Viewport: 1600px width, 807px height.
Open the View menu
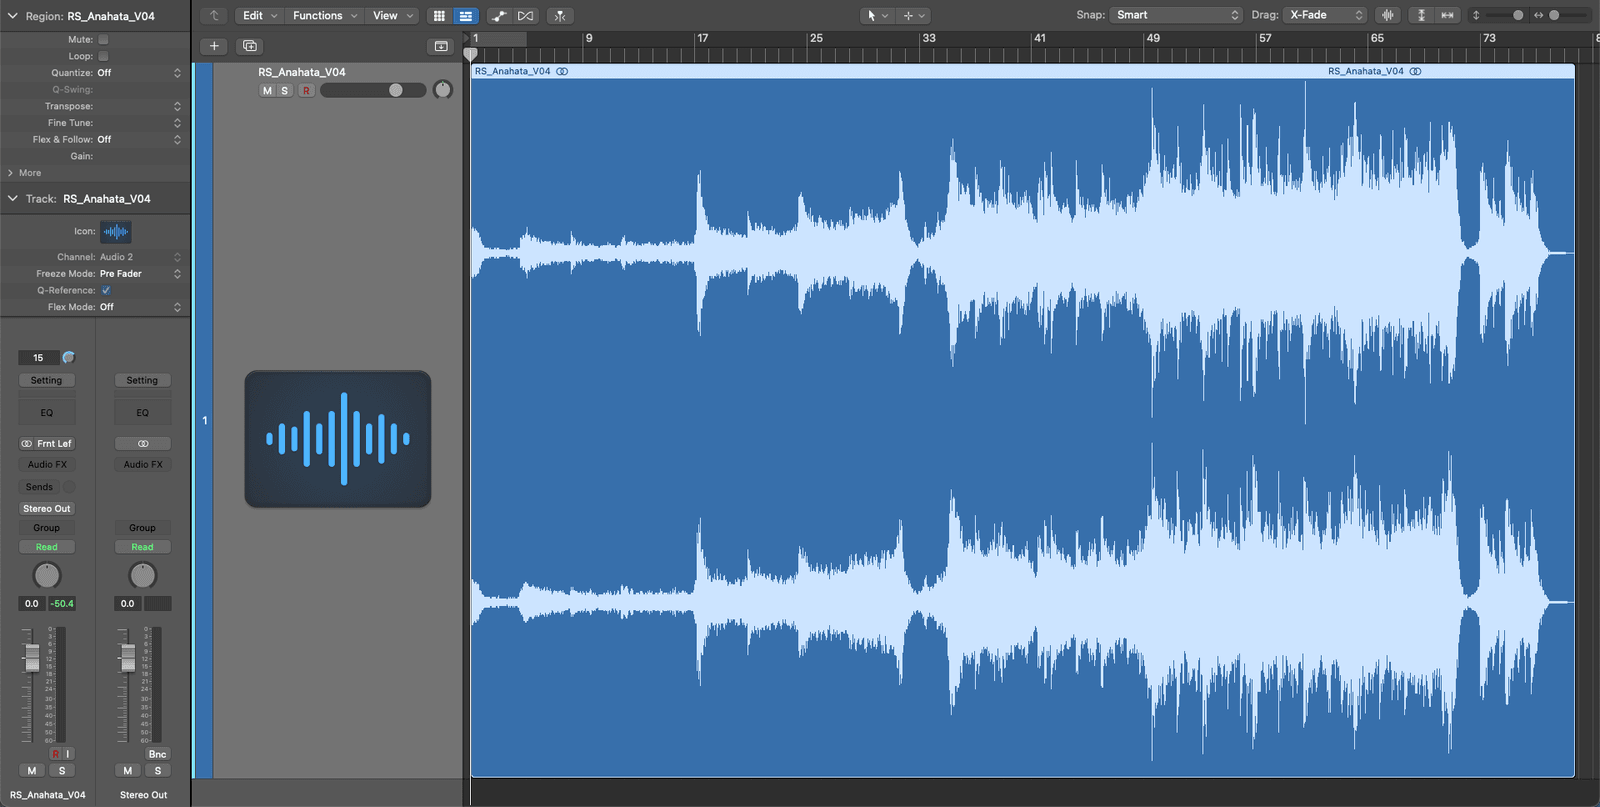pyautogui.click(x=392, y=15)
